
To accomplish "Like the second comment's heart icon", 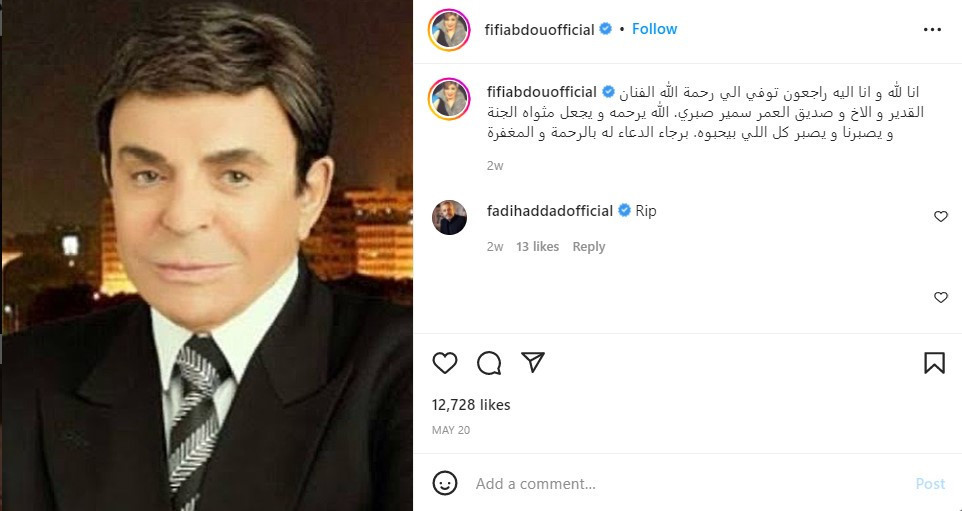I will click(x=941, y=298).
